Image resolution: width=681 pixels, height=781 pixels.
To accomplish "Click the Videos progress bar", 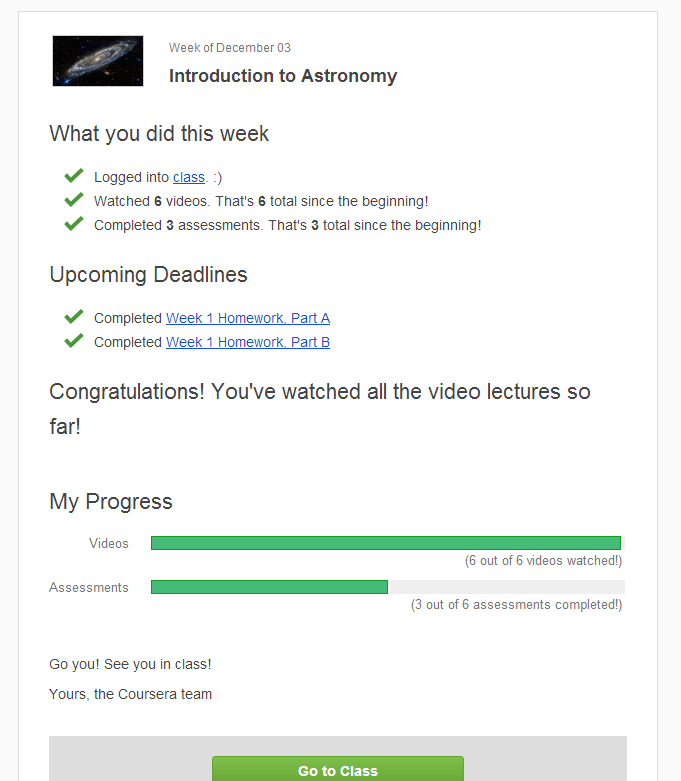I will click(x=386, y=543).
